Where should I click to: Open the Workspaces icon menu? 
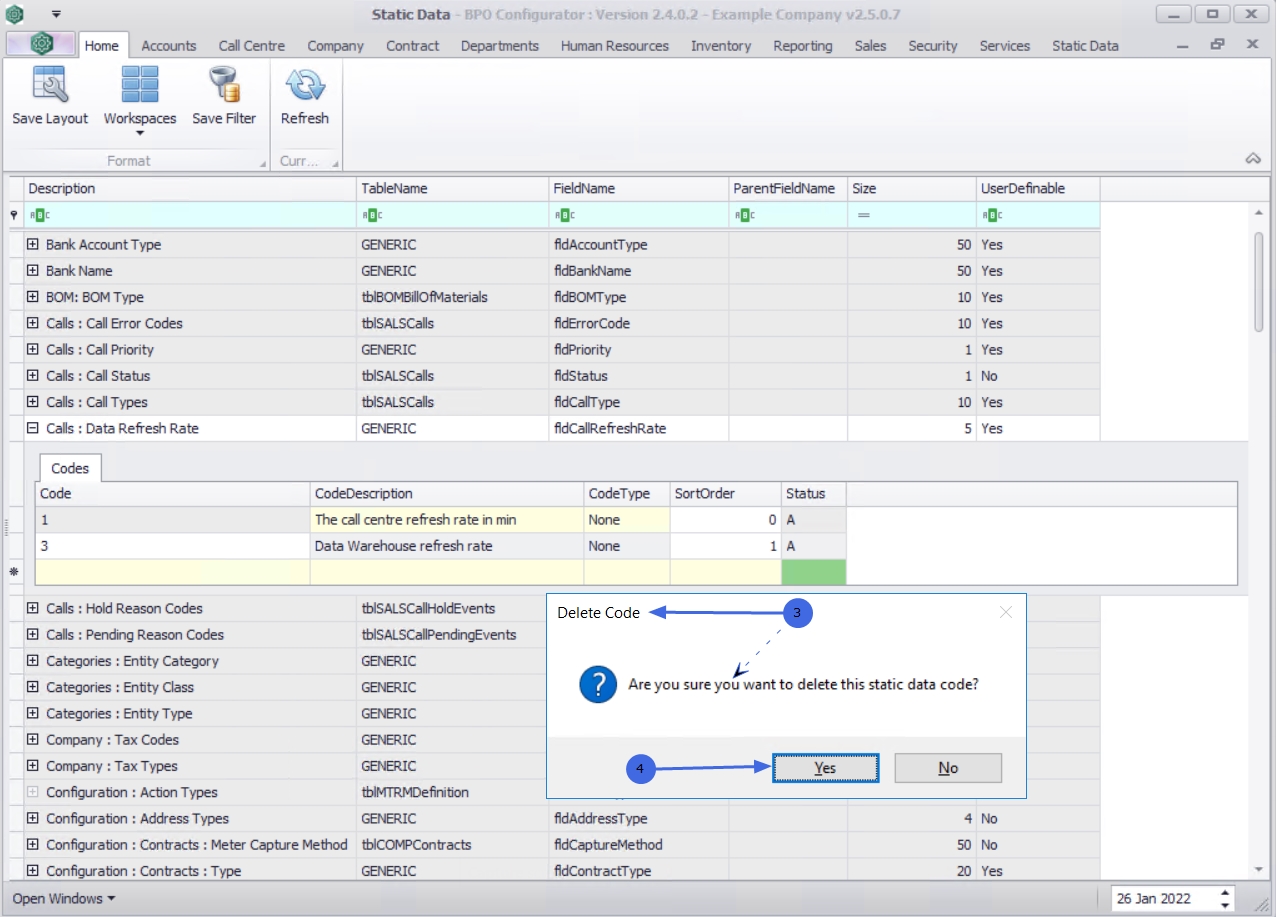pos(140,86)
